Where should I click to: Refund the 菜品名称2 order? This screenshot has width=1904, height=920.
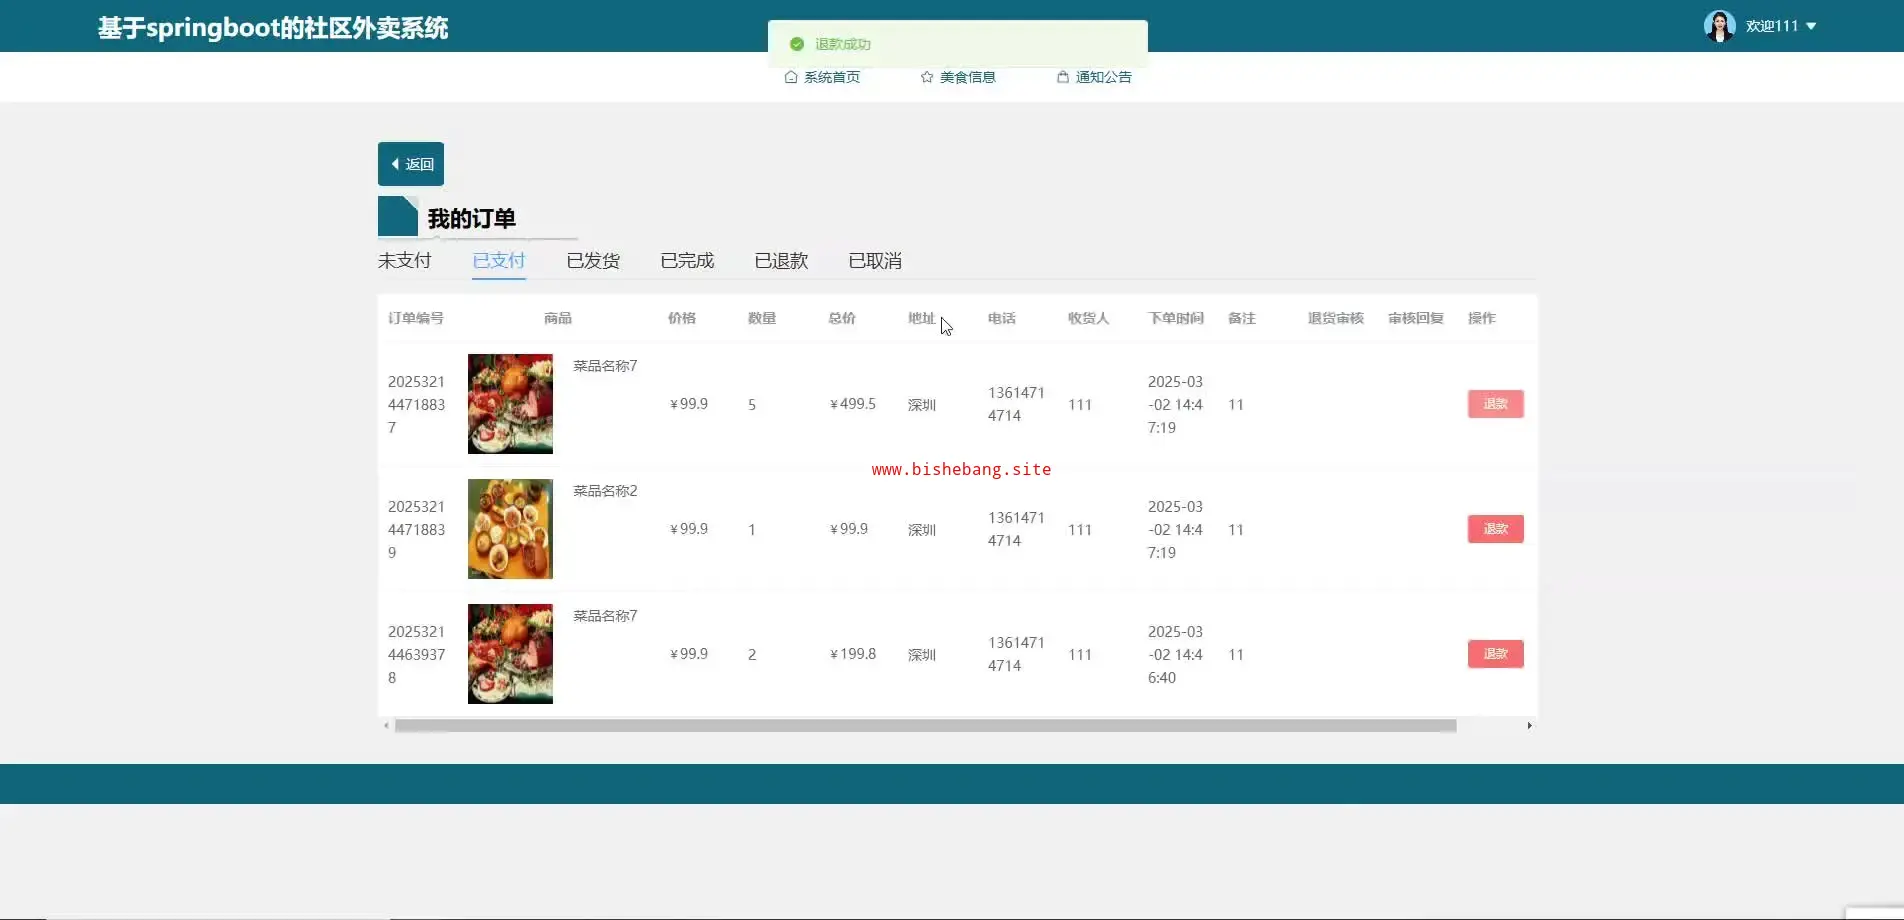(1495, 529)
